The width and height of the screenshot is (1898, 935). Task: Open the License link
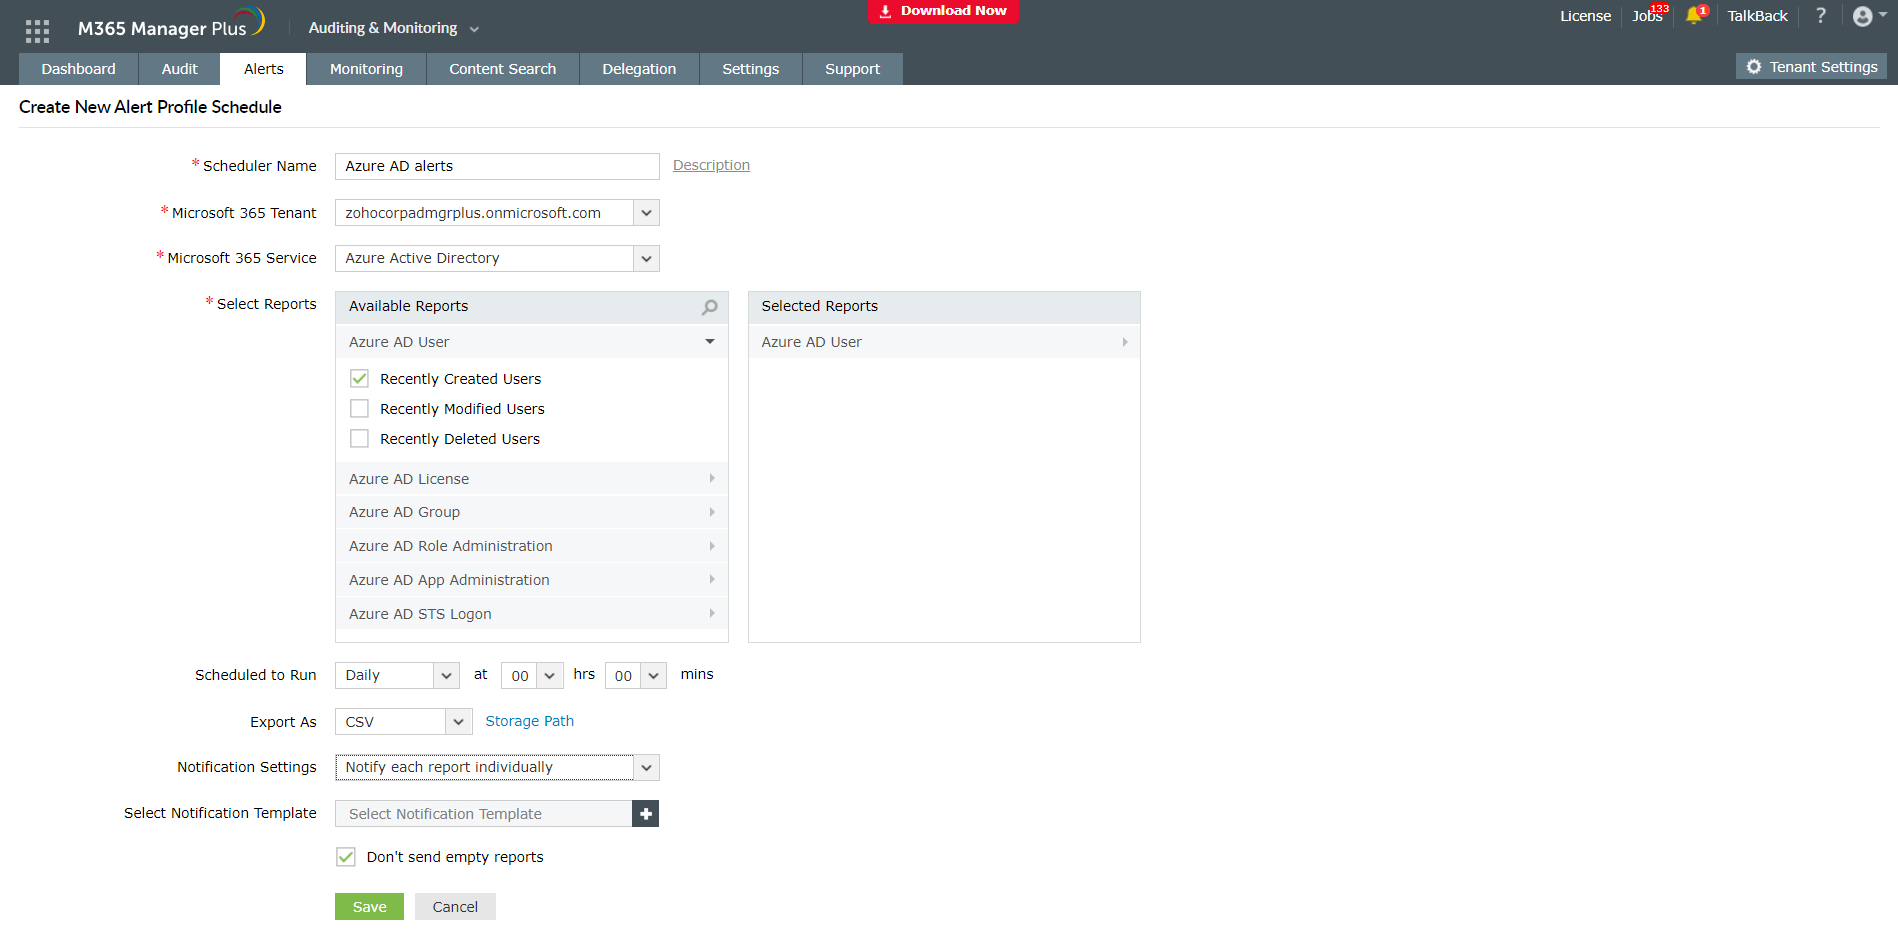[1586, 16]
